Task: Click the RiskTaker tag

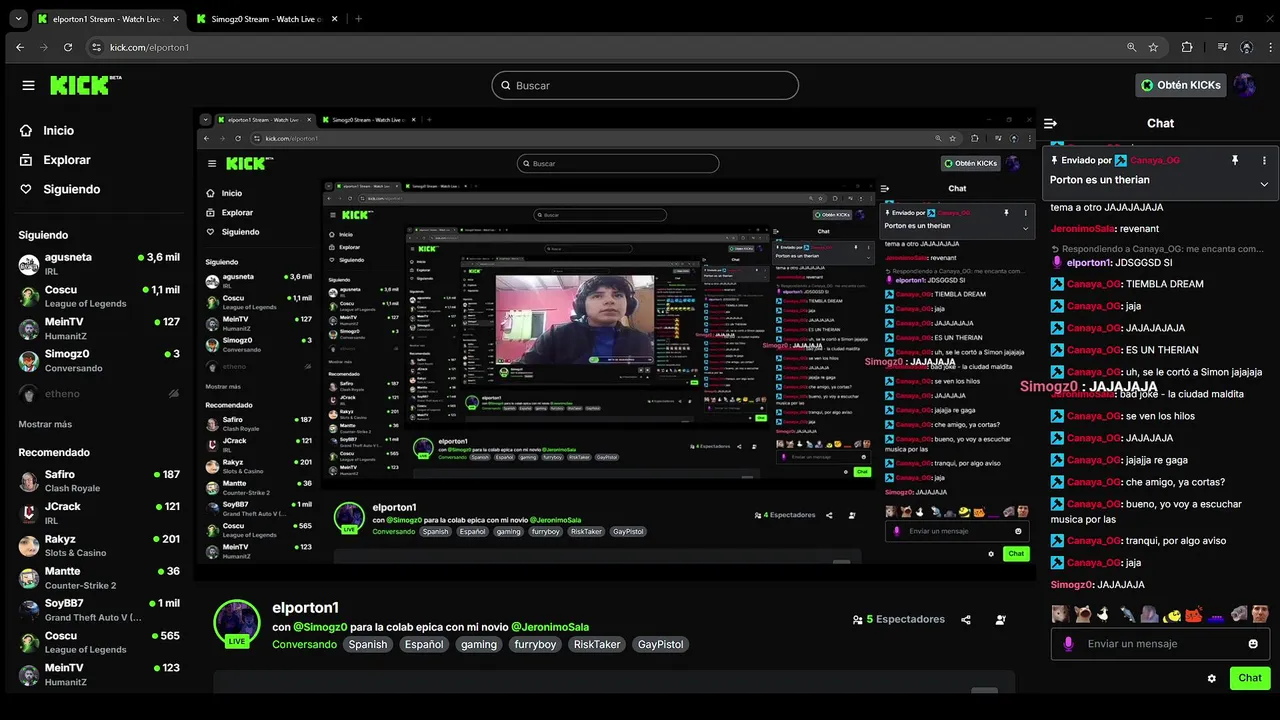Action: point(597,645)
